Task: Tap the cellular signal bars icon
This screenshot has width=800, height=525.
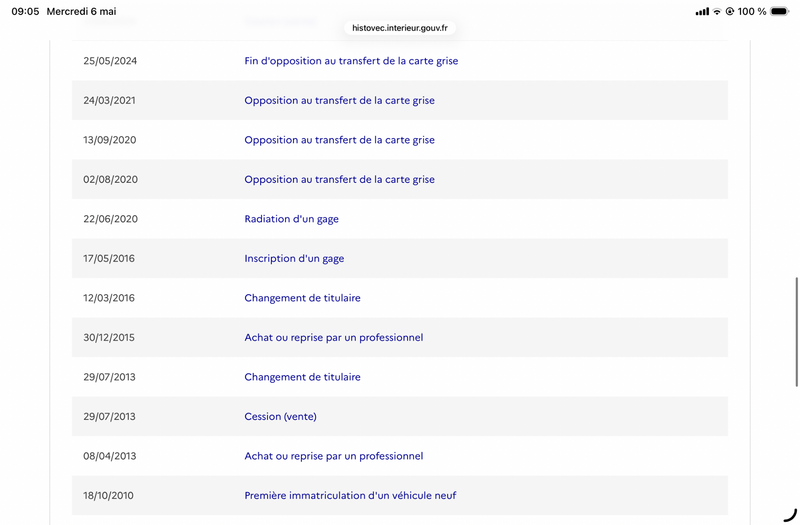Action: coord(702,11)
